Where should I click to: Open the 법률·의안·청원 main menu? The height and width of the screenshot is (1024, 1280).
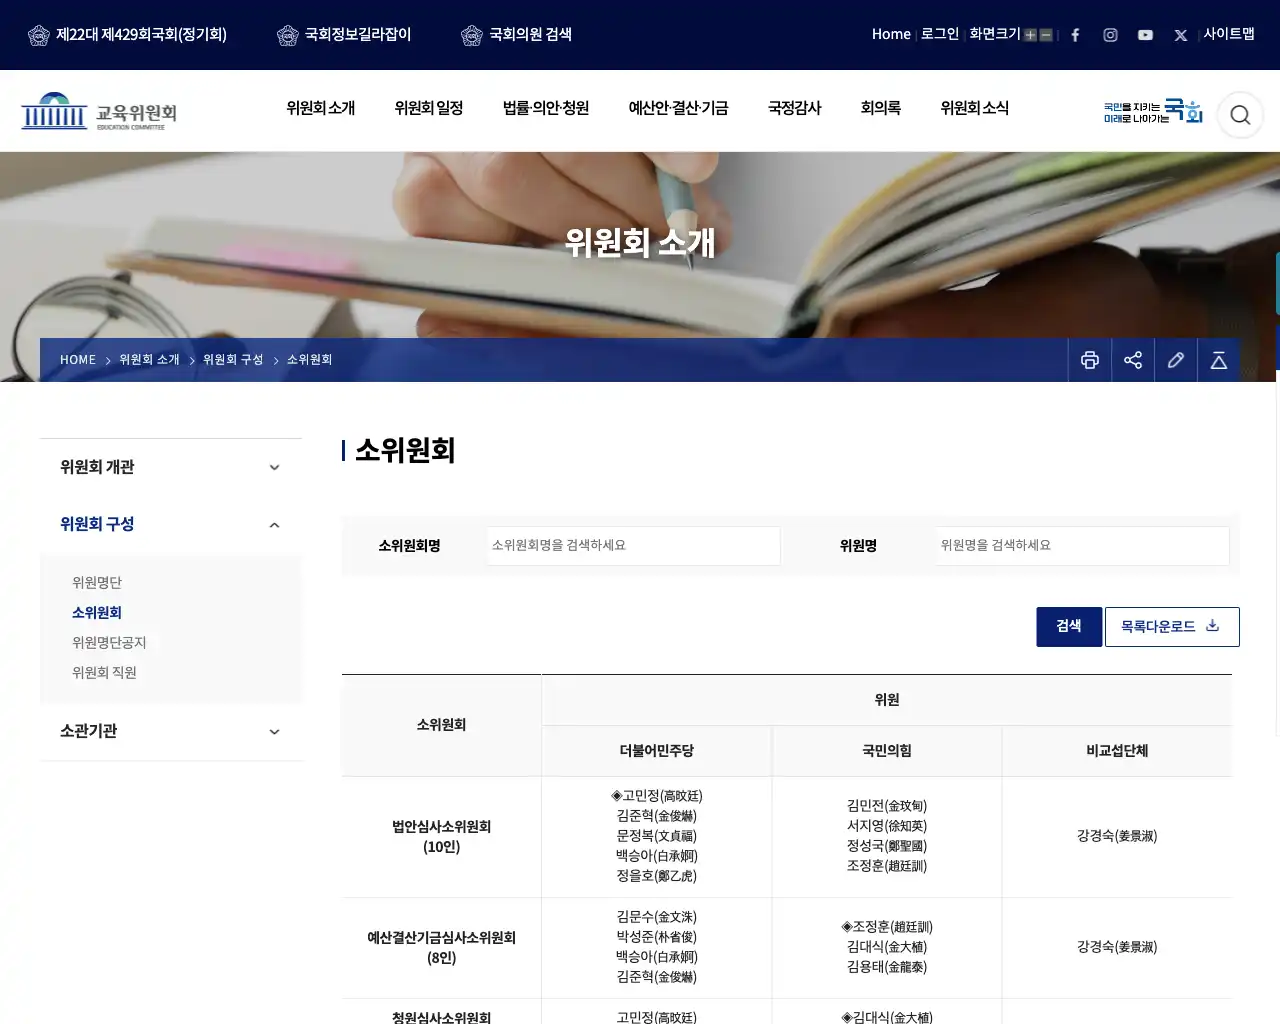(x=546, y=108)
